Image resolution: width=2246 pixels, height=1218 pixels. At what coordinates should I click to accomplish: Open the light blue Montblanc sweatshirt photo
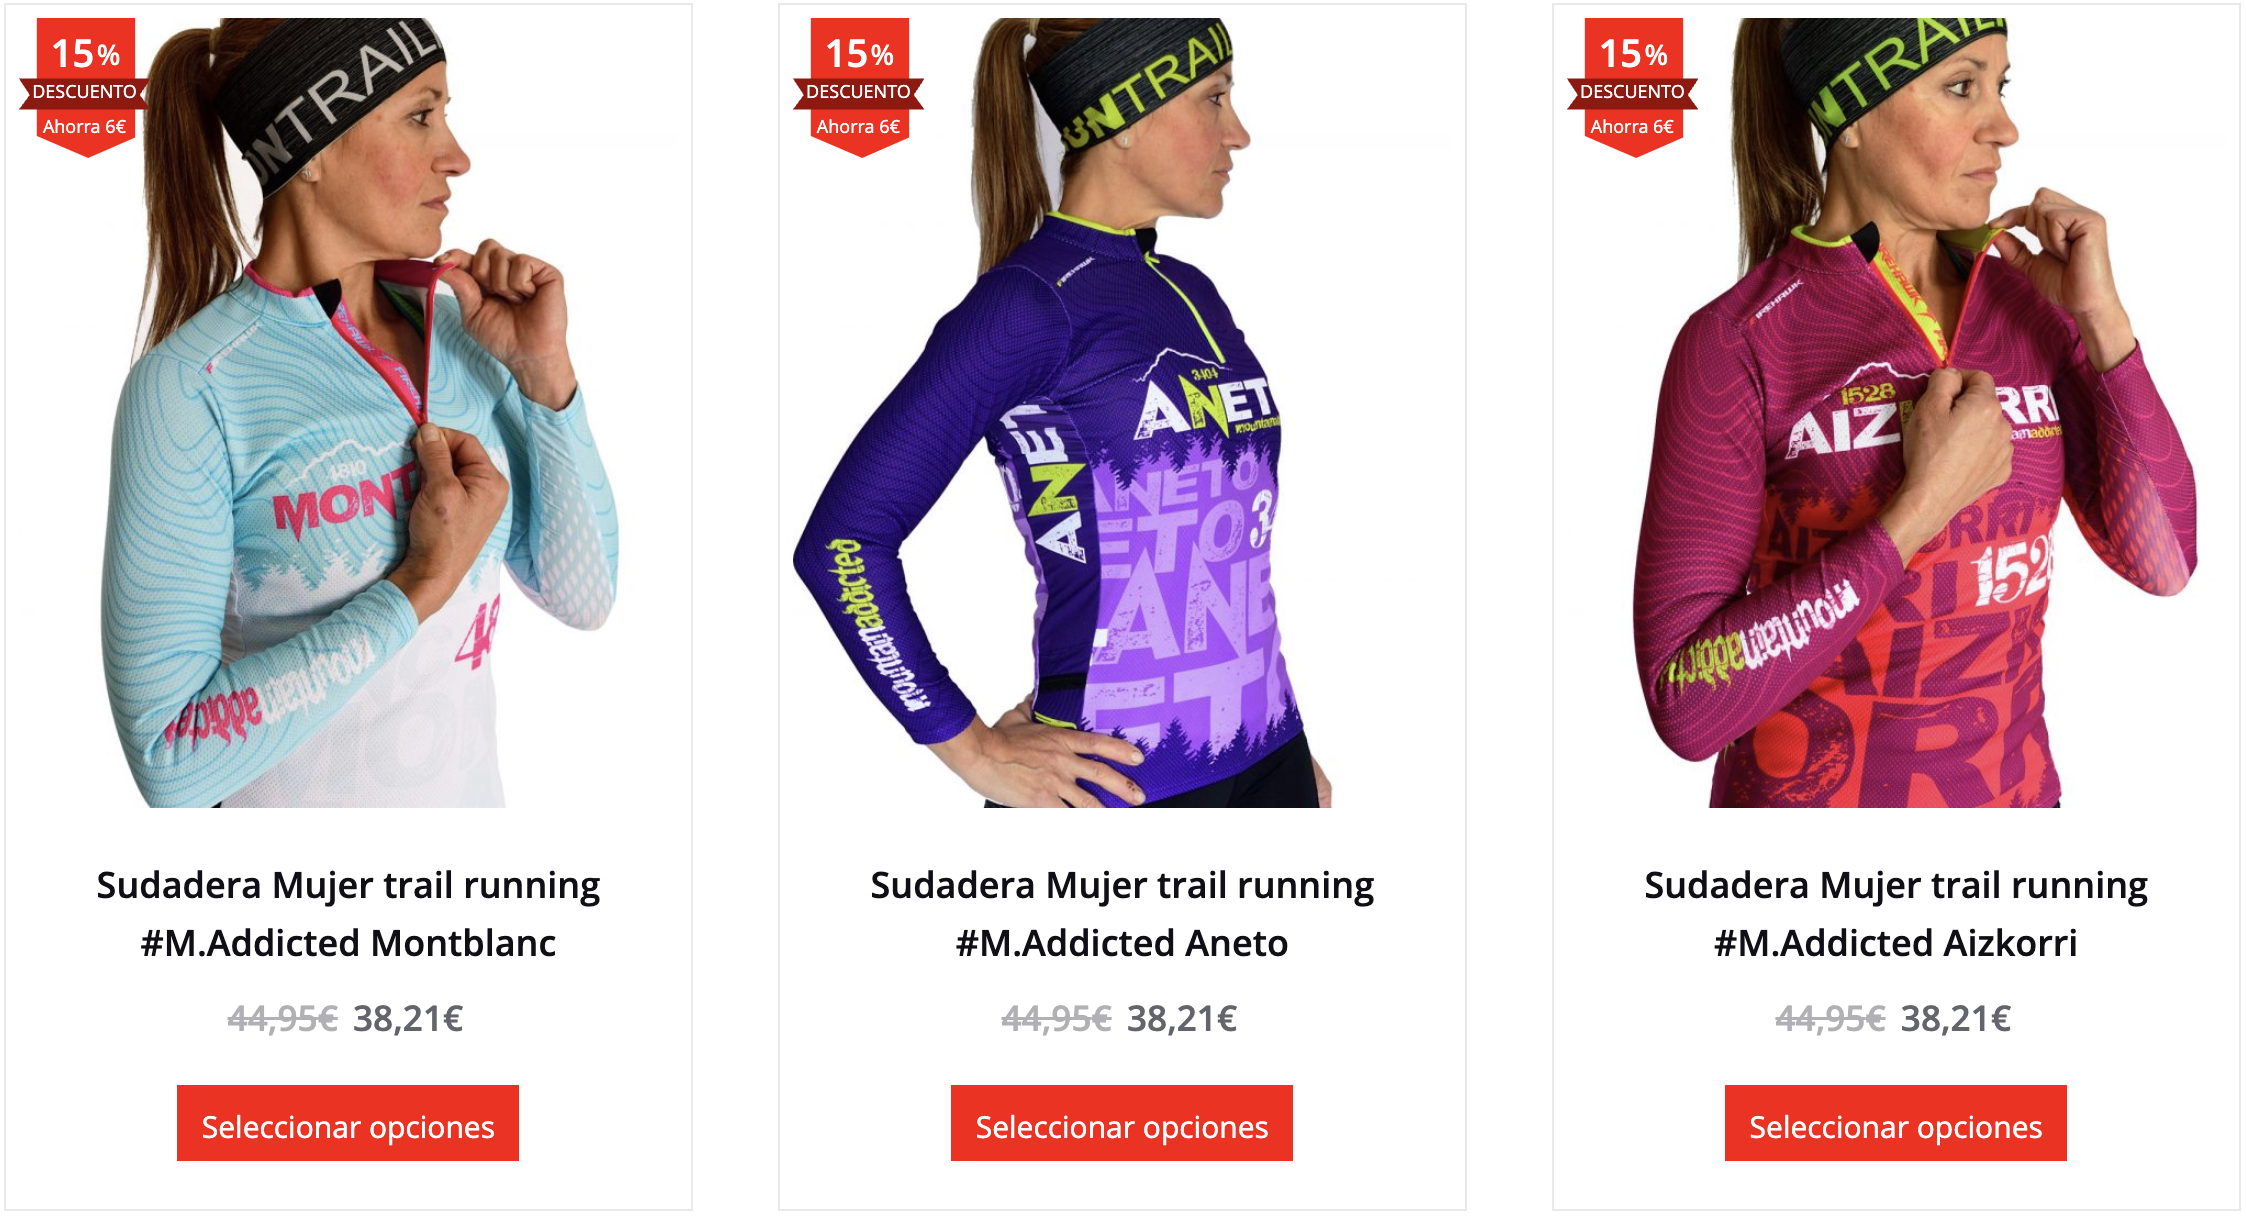pos(348,412)
